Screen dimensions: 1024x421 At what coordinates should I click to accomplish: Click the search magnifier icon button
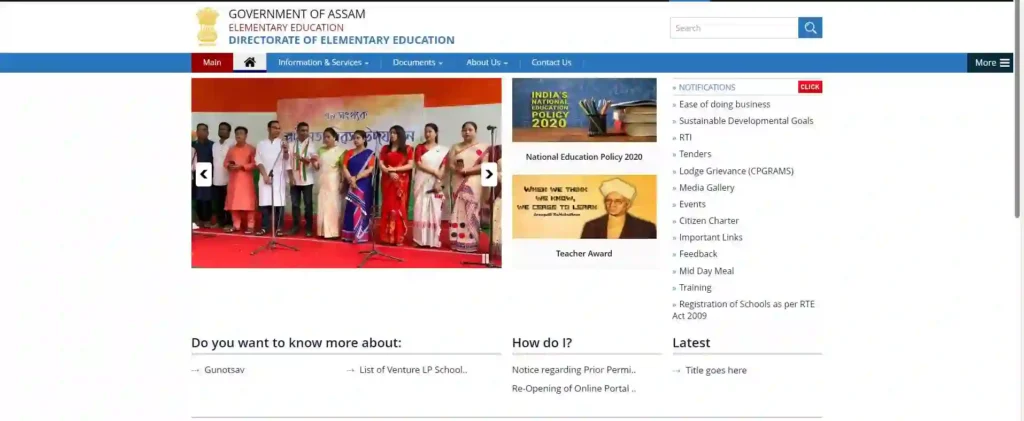[810, 28]
